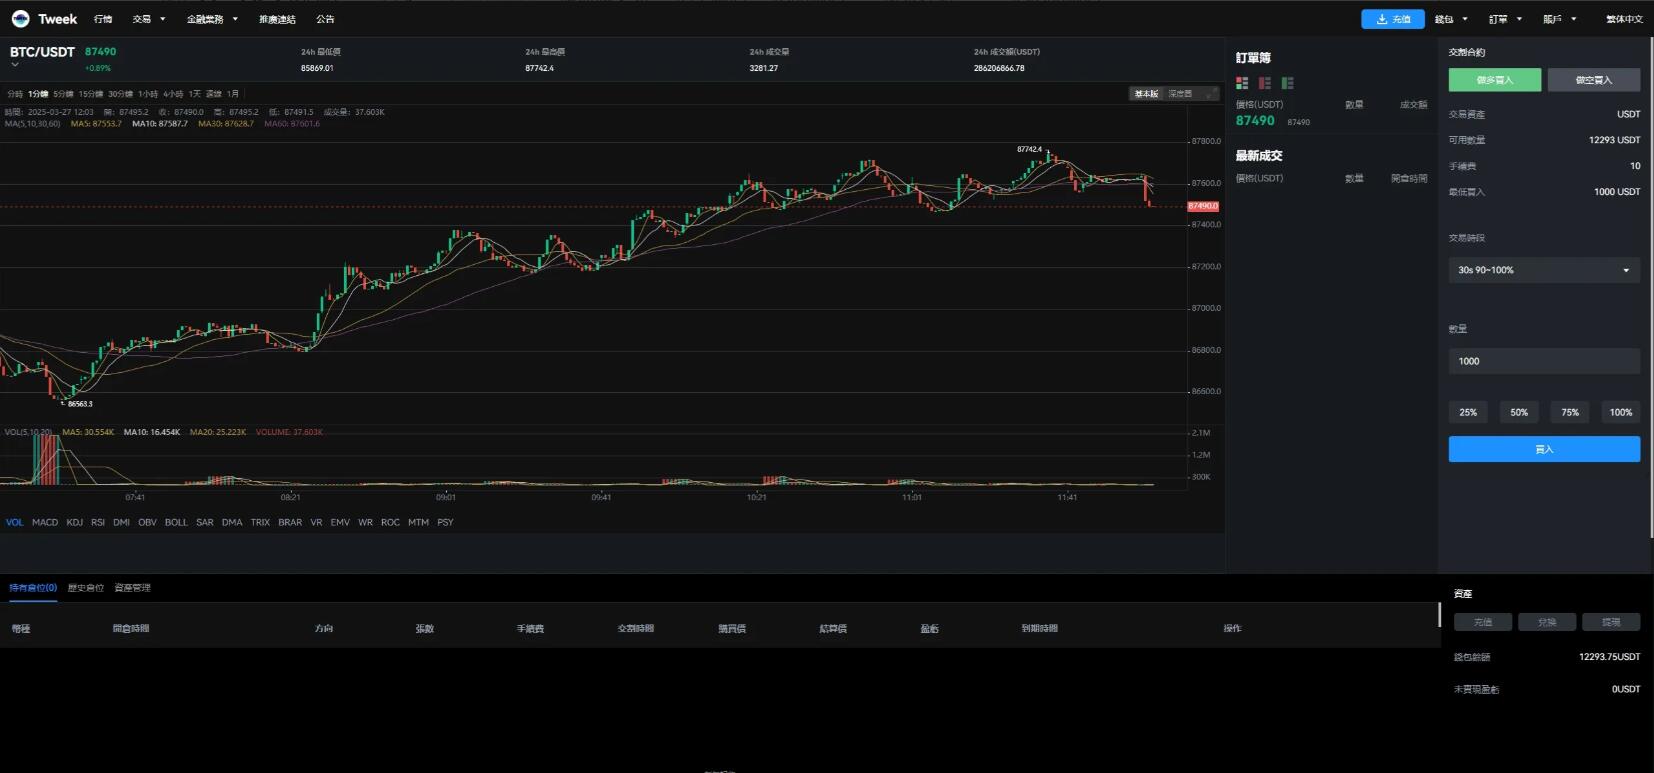Image resolution: width=1654 pixels, height=773 pixels.
Task: Select 做空買入 short position toggle
Action: (x=1593, y=80)
